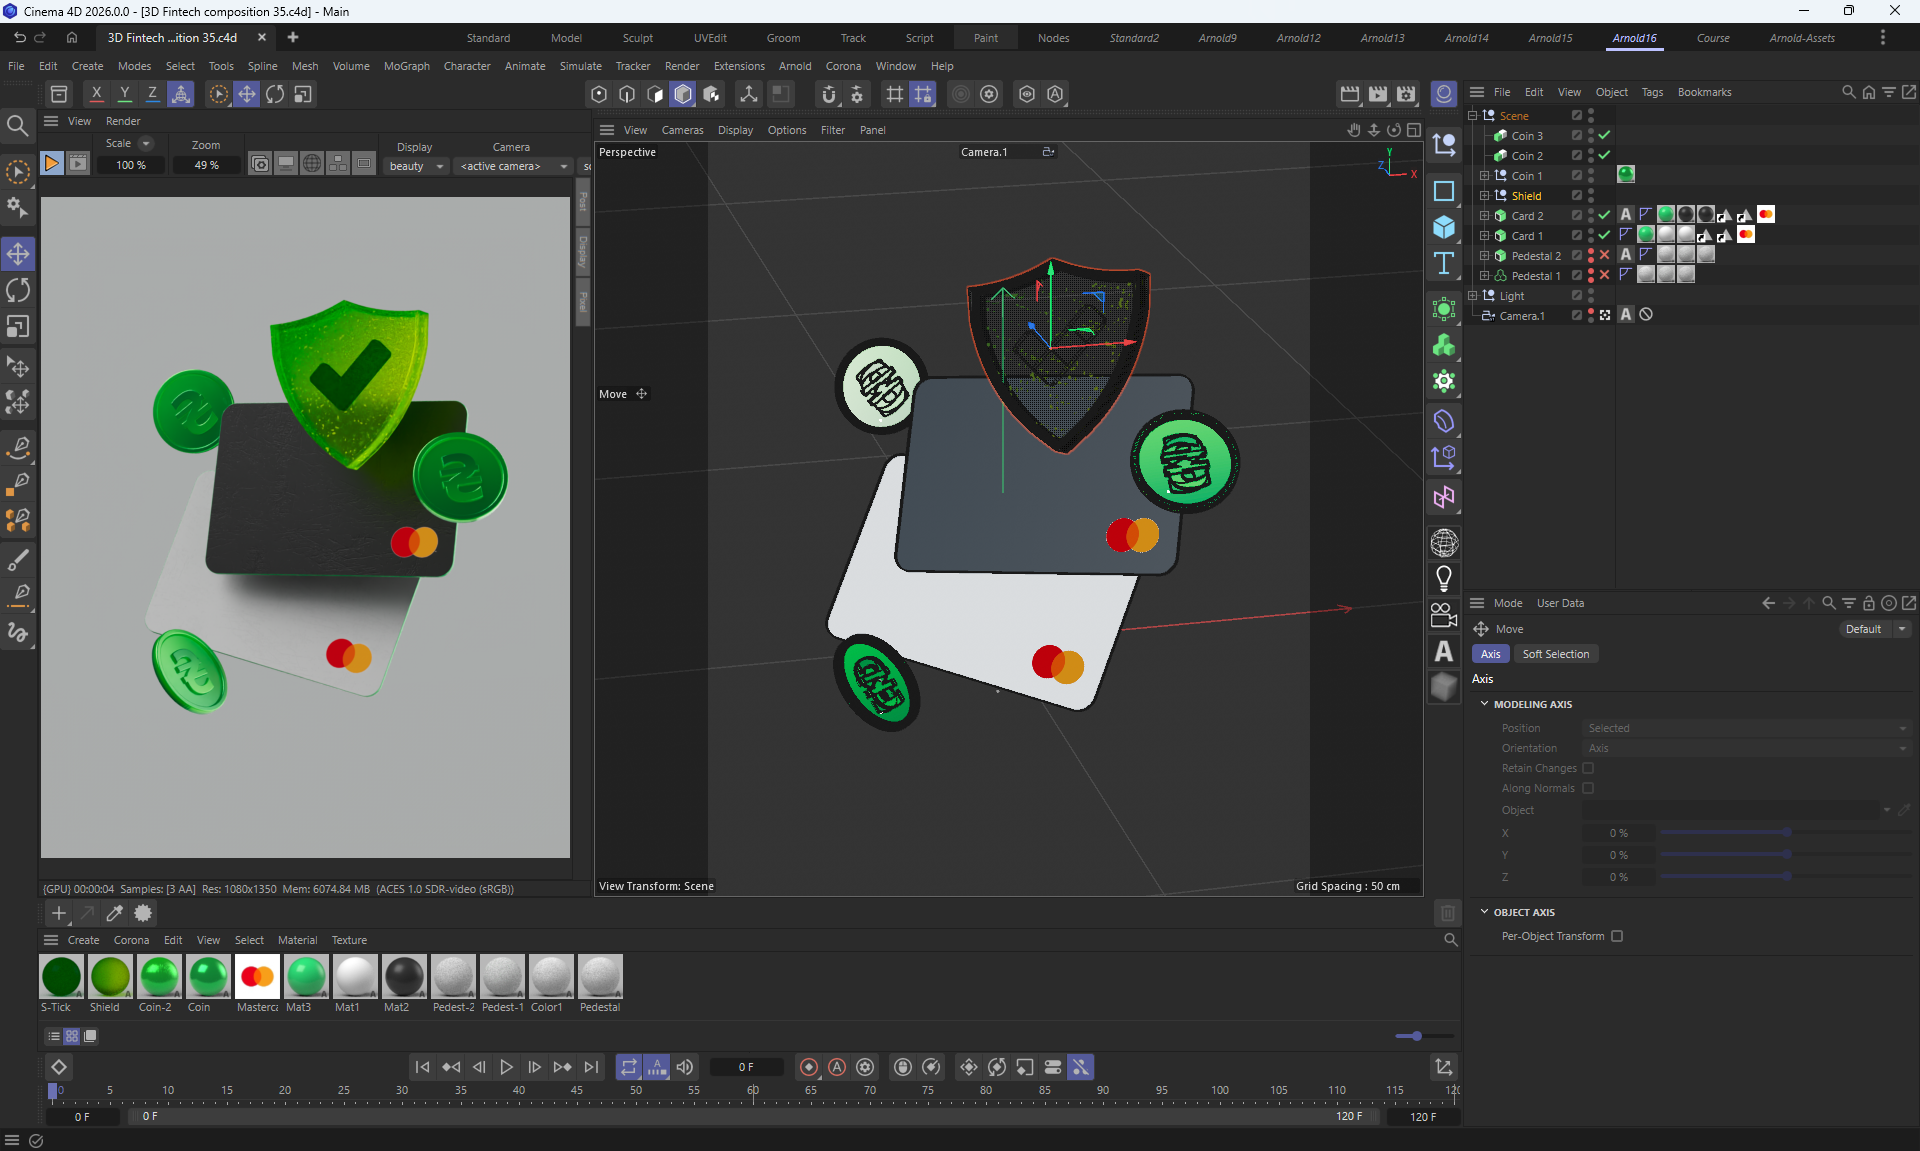Enable Per-Object Transform checkbox
This screenshot has width=1920, height=1151.
[1617, 936]
